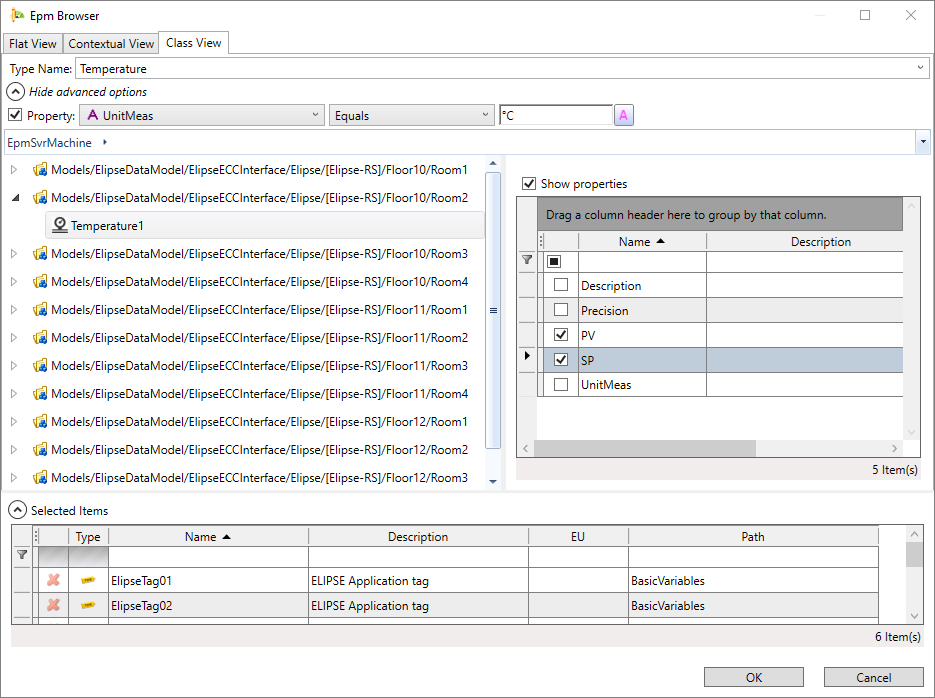The width and height of the screenshot is (935, 698).
Task: Uncheck the Show properties checkbox
Action: 529,184
